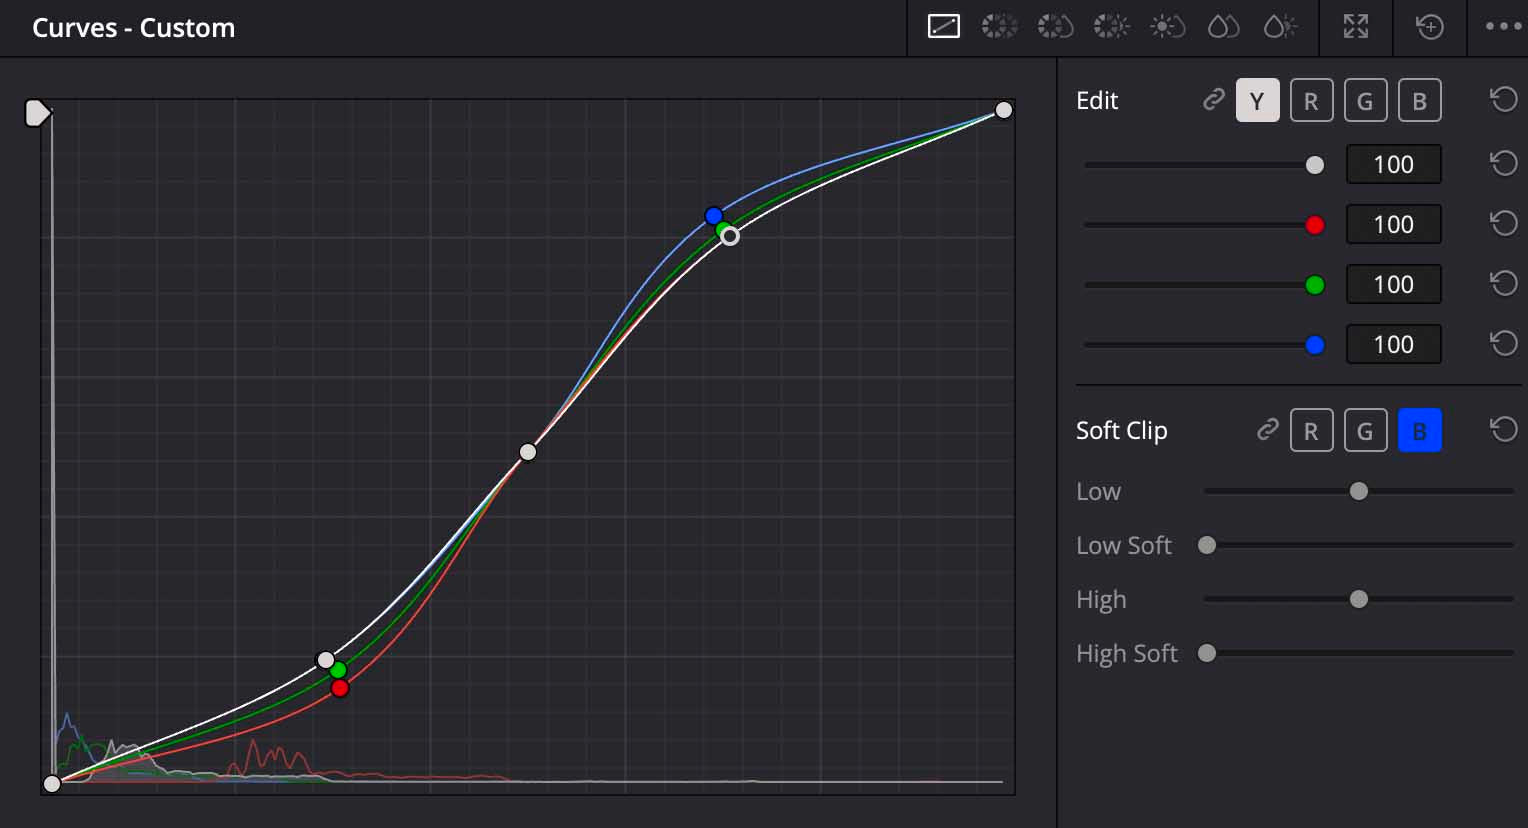This screenshot has height=828, width=1528.
Task: Select the red shadow control point
Action: 340,688
